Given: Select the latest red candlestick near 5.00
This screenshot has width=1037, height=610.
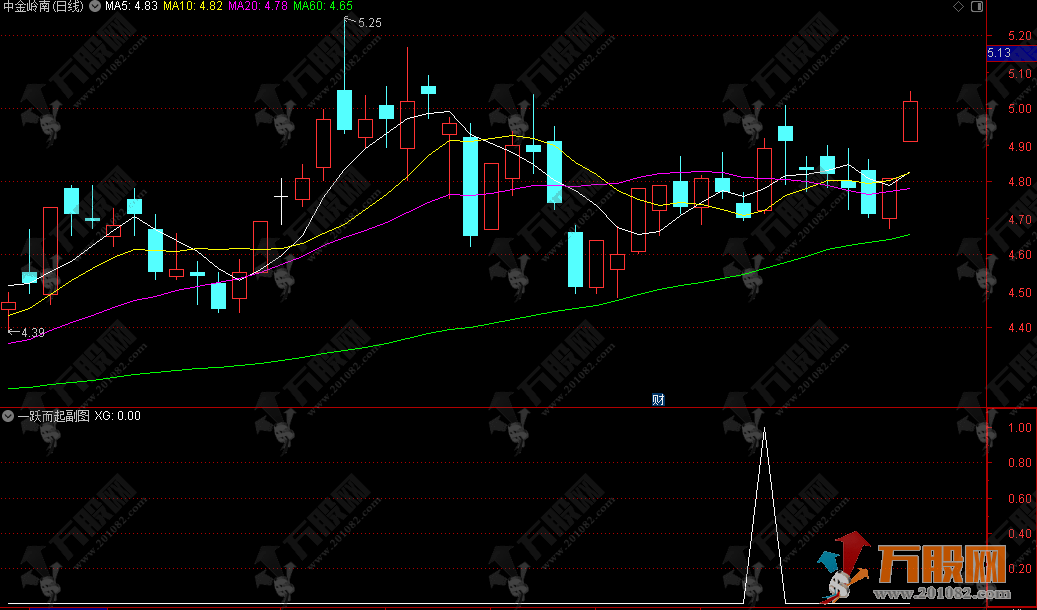Looking at the screenshot, I should click(x=911, y=122).
